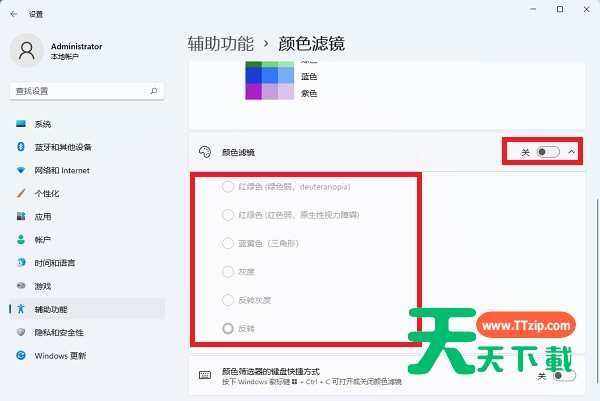Image resolution: width=600 pixels, height=401 pixels.
Task: Click the content pane vertical scrollbar
Action: [x=597, y=291]
